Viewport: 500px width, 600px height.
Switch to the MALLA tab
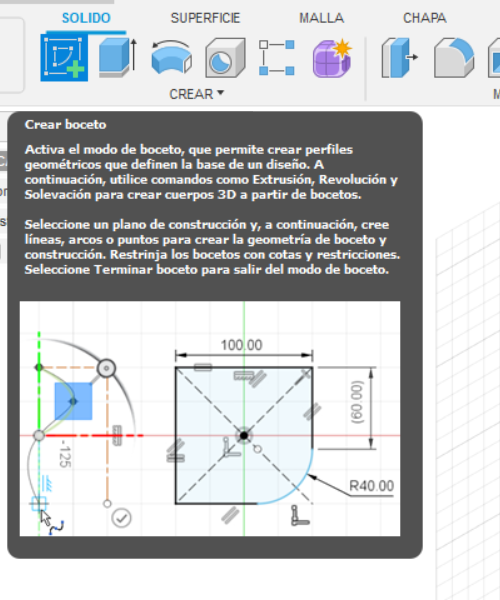coord(321,18)
